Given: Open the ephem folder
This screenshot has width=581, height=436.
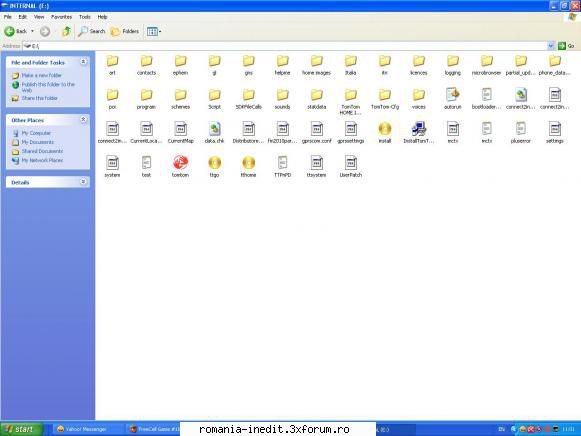Looking at the screenshot, I should (x=180, y=65).
